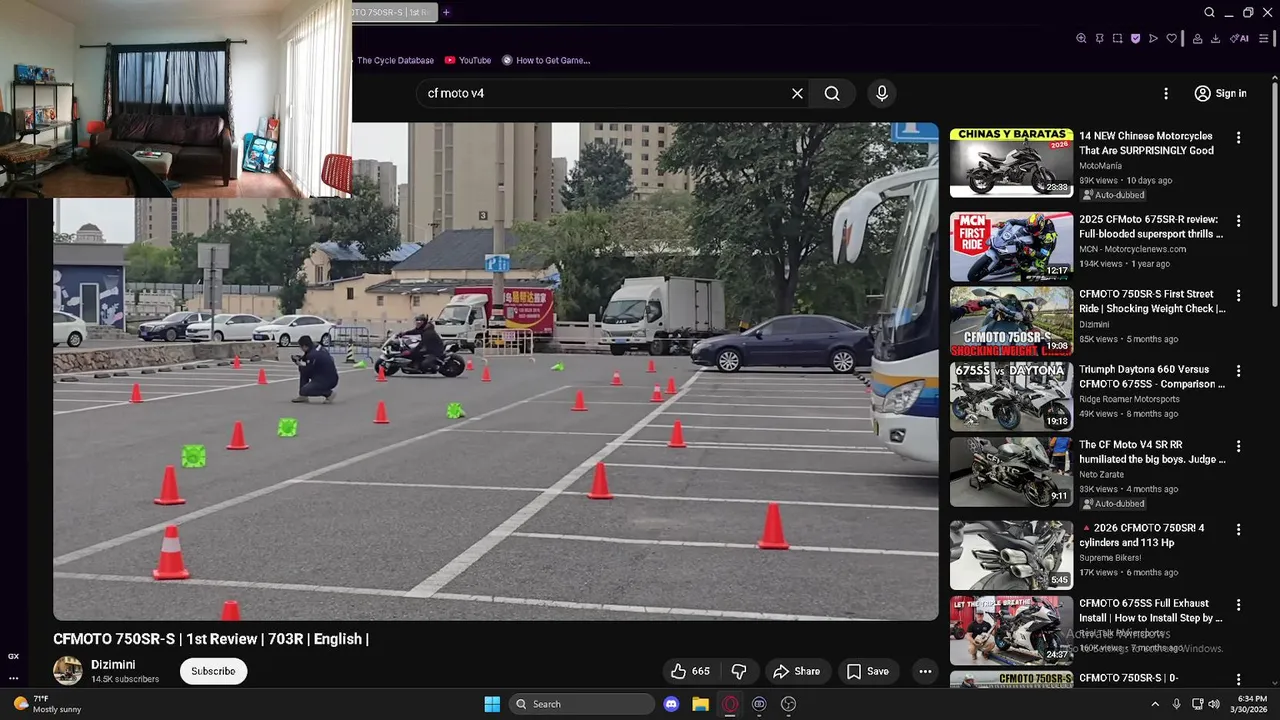Click the Share button
The image size is (1280, 720).
[797, 671]
